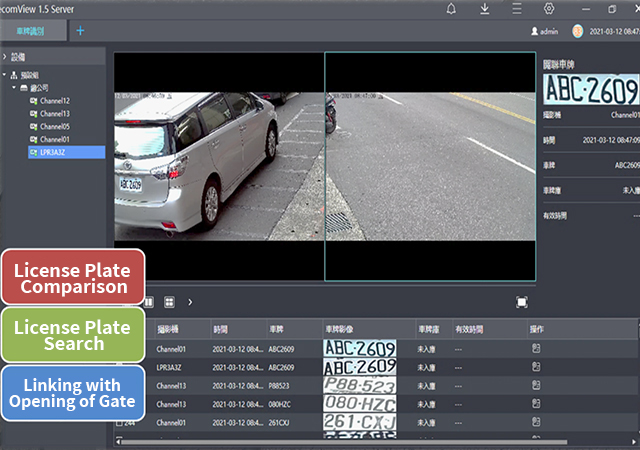Select LPR3A3Z in the camera tree
This screenshot has height=450, width=640.
67,152
